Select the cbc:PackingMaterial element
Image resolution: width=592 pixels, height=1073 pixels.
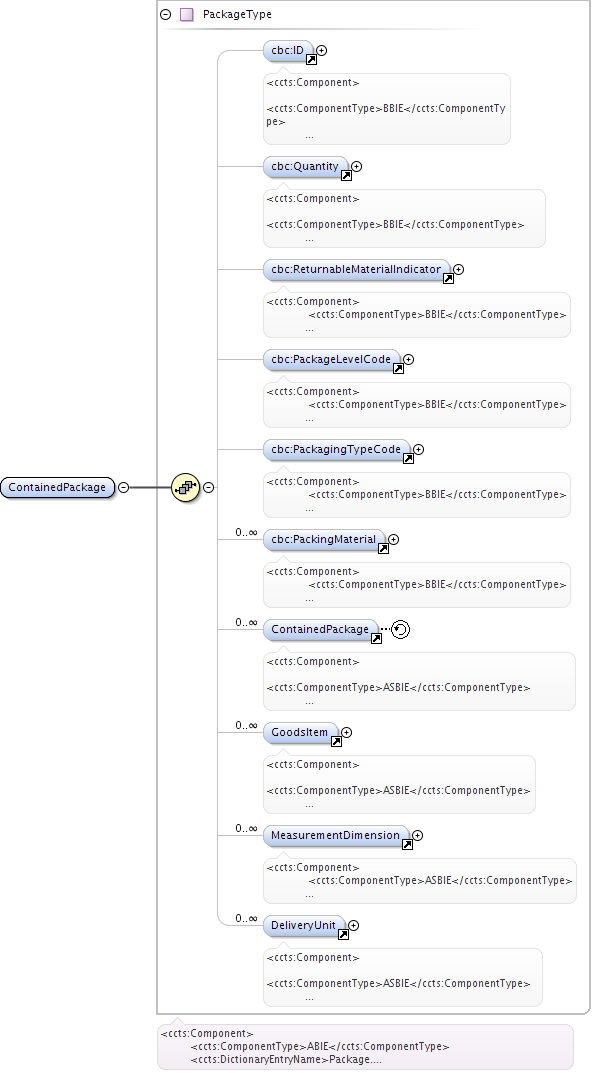click(324, 539)
